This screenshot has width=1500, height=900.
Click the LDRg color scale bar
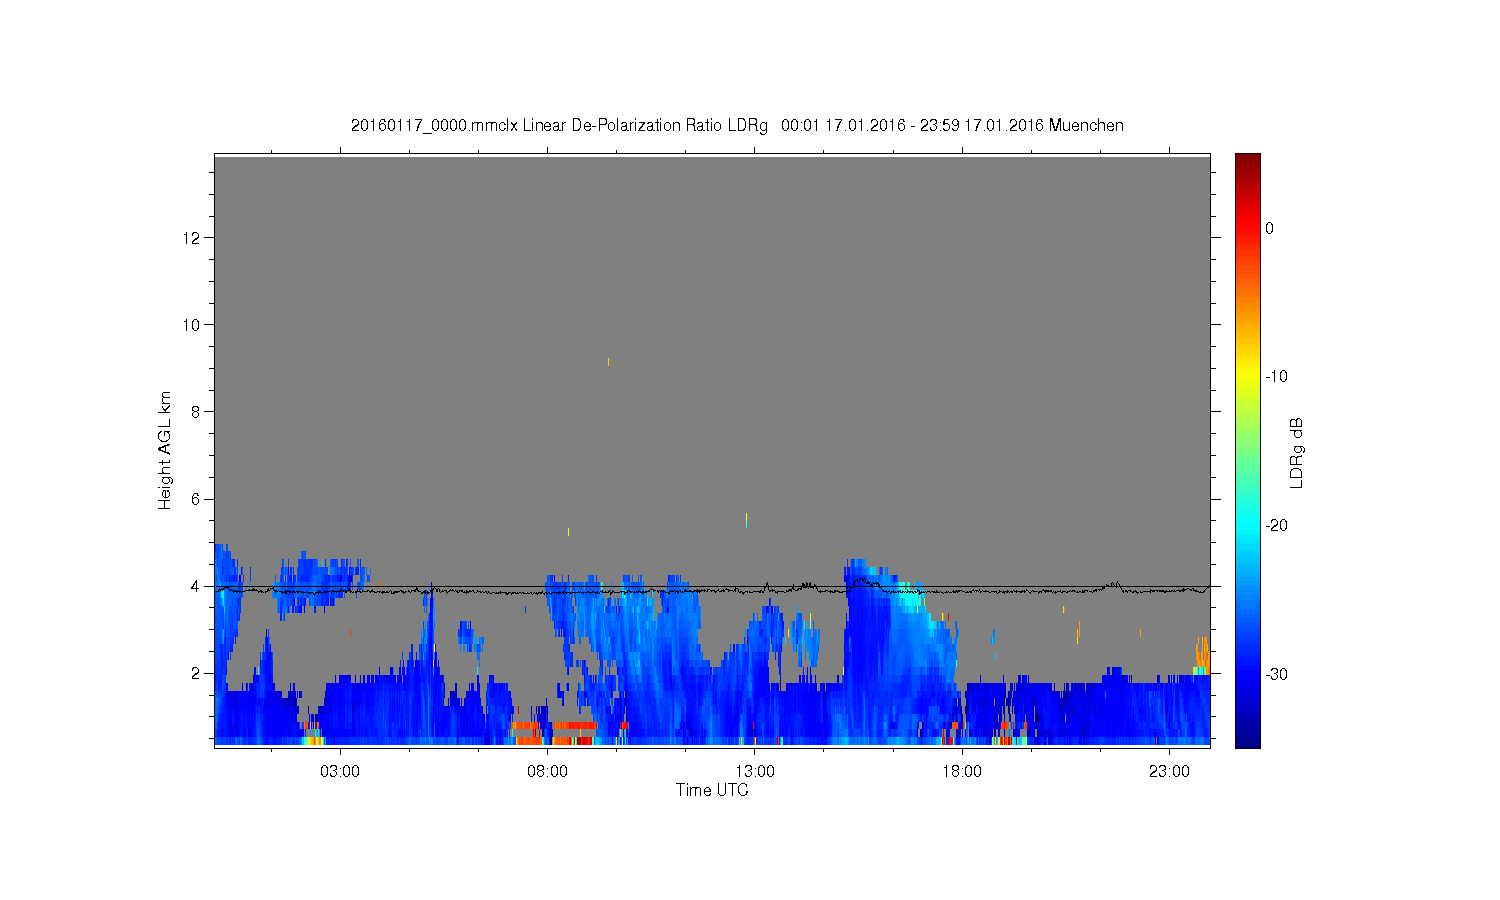pos(1247,450)
